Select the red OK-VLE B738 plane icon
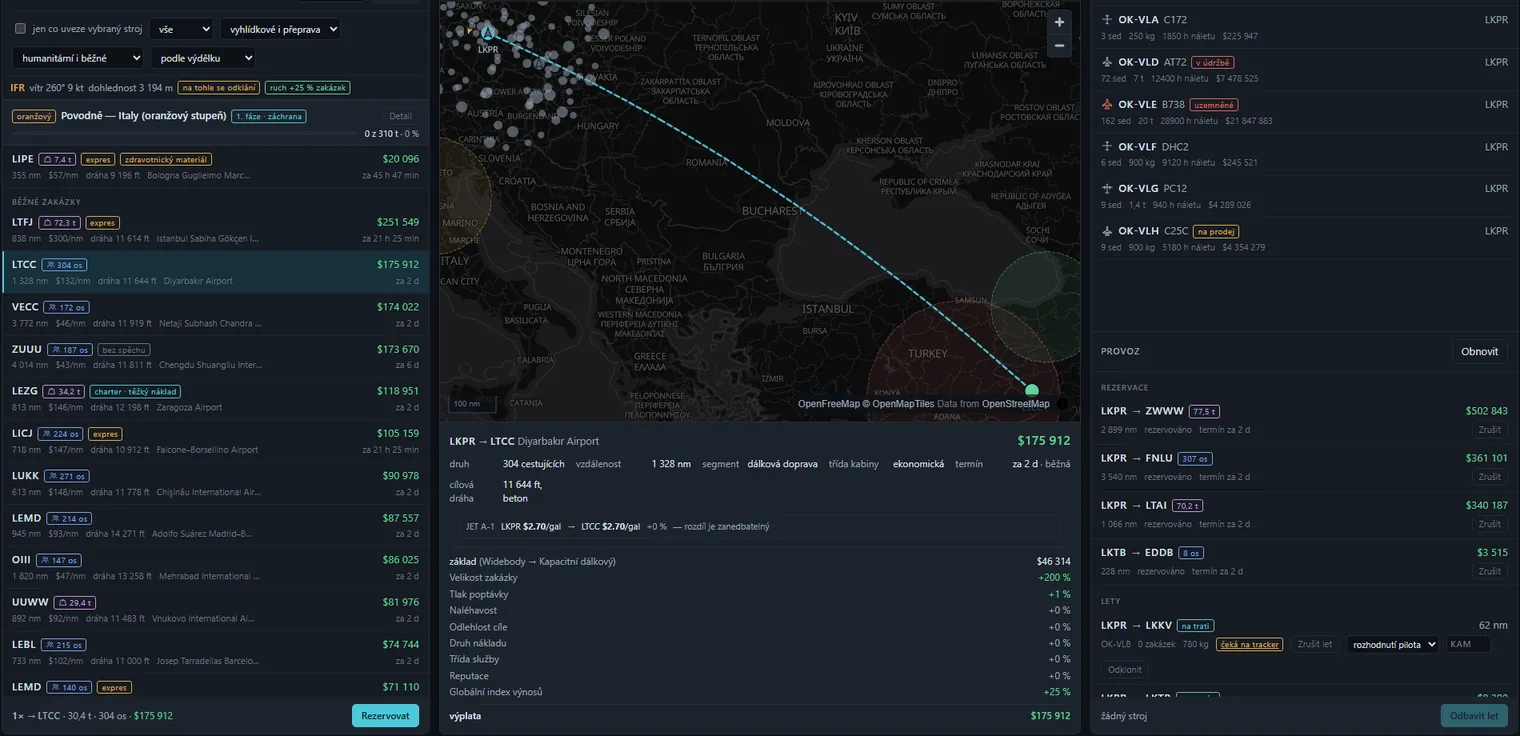Viewport: 1520px width, 736px height. 1107,104
